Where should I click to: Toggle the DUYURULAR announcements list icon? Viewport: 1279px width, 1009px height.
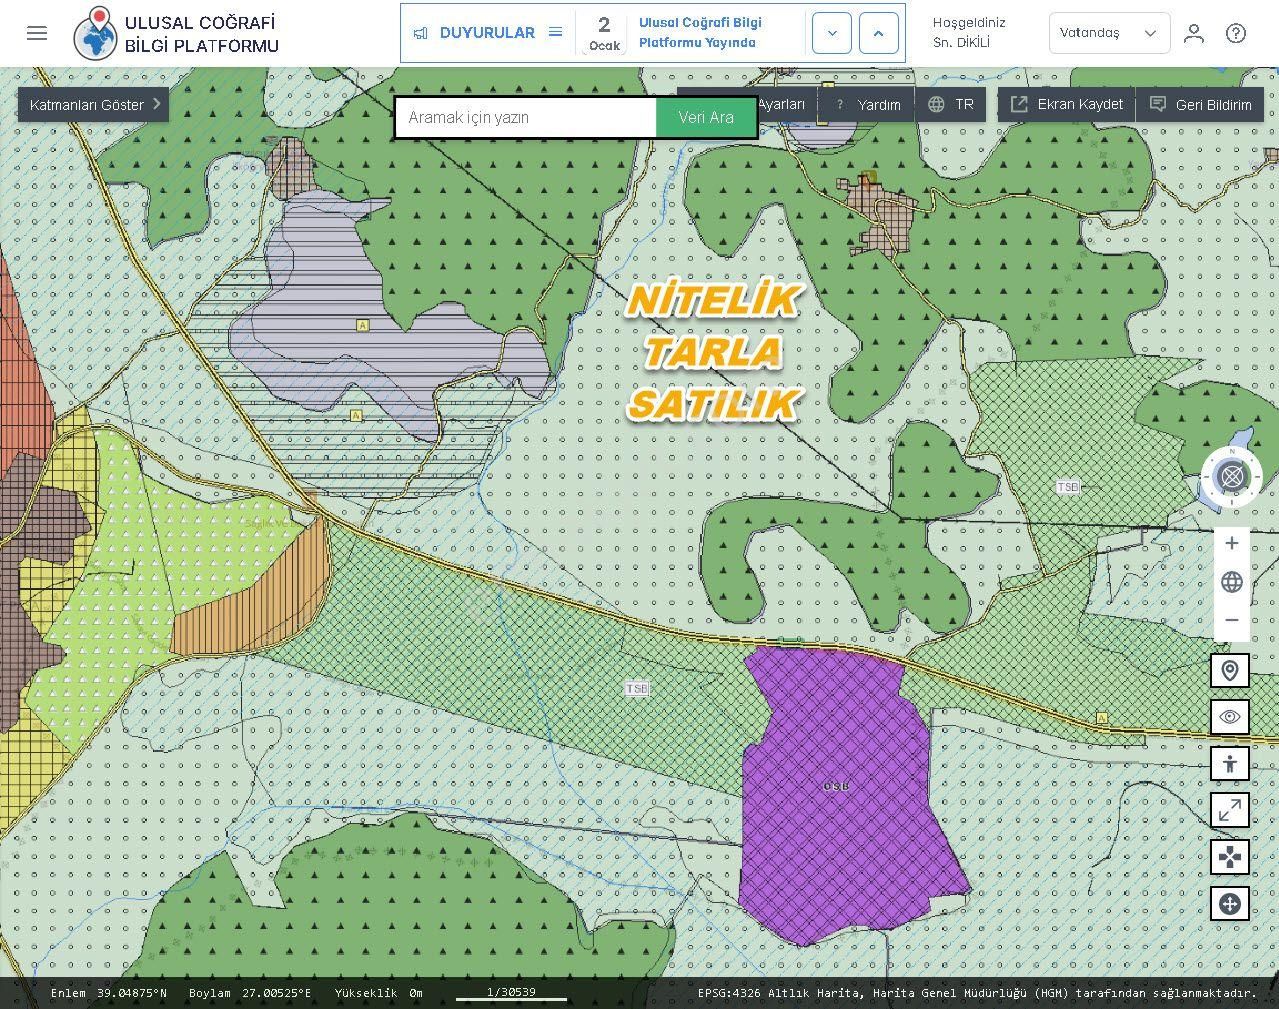[555, 33]
